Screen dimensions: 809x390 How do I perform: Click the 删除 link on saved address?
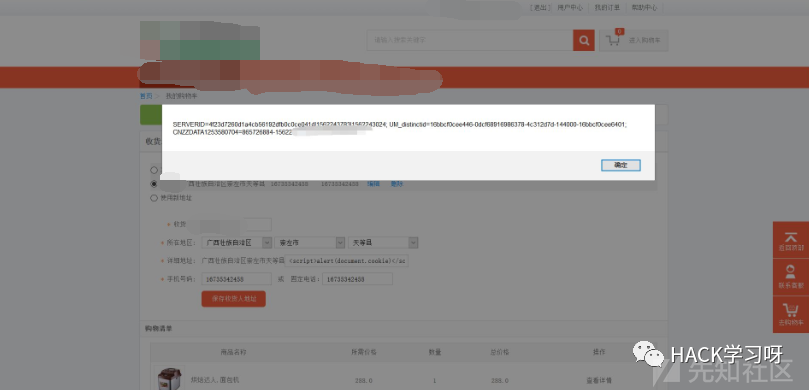tap(396, 184)
